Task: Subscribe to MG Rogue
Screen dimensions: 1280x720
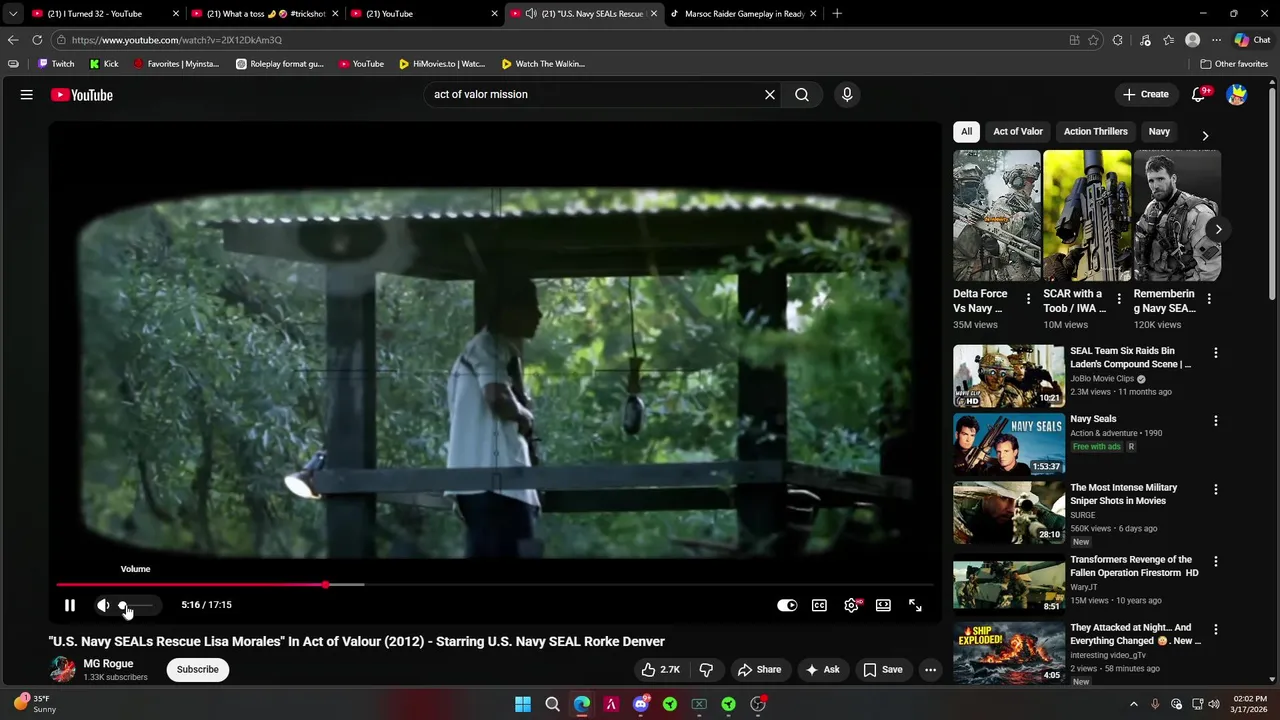Action: (x=198, y=669)
